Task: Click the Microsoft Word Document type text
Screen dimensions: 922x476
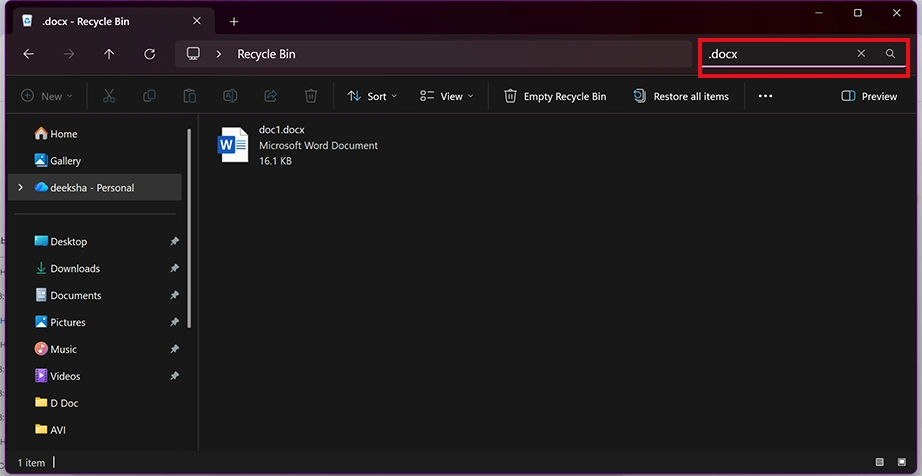Action: [x=319, y=145]
